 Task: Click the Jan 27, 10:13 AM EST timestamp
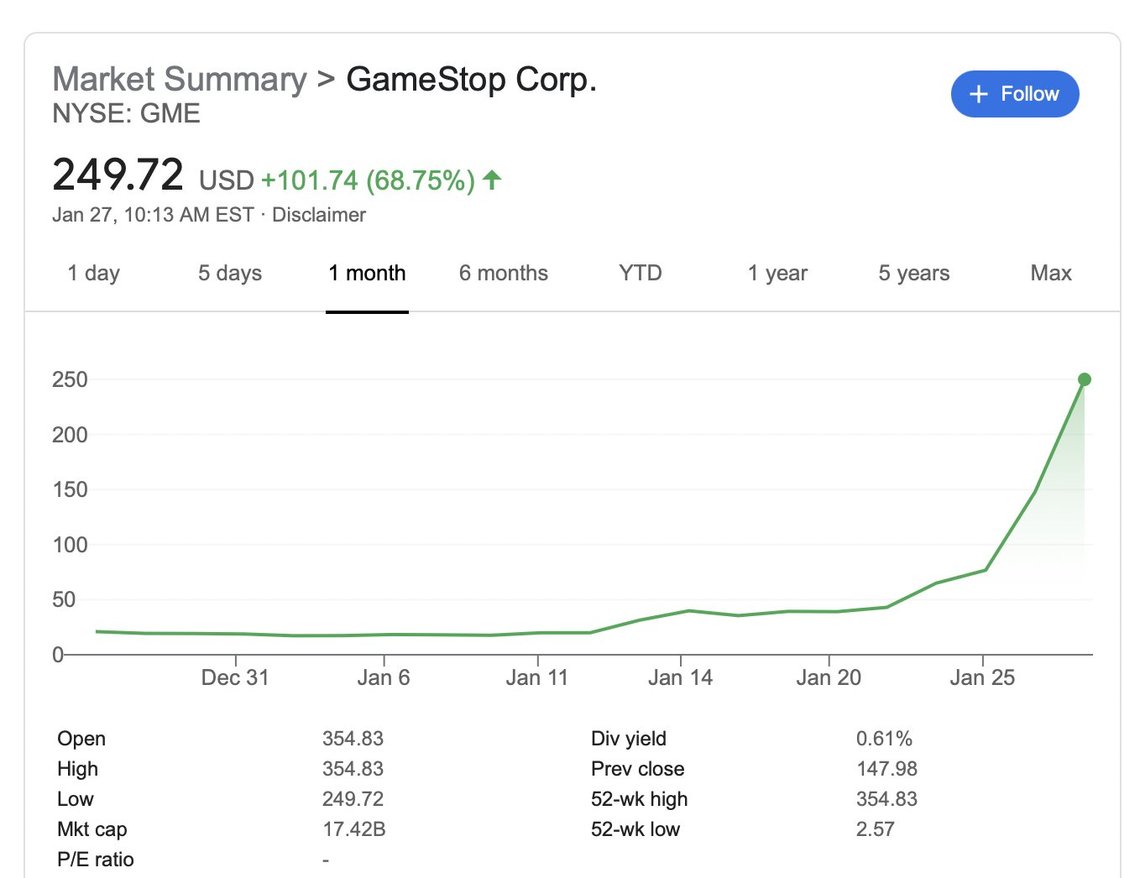tap(153, 215)
